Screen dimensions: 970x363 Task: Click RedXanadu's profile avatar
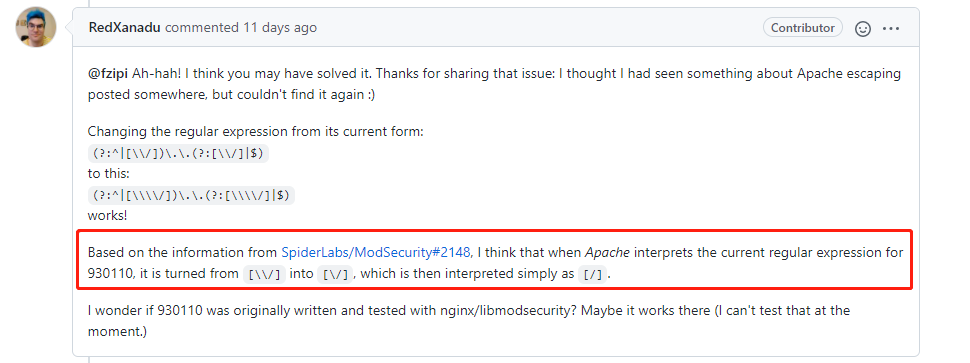pos(36,27)
